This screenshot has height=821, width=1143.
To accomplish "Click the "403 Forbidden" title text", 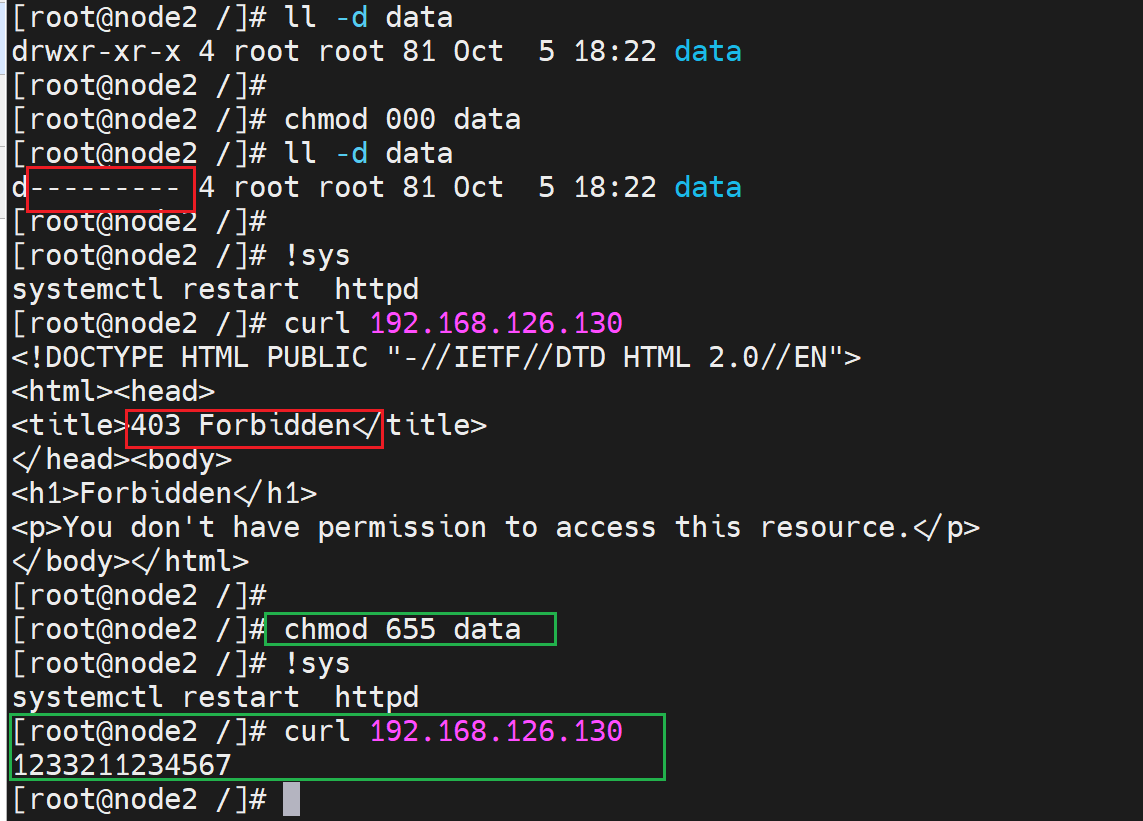I will (x=256, y=425).
